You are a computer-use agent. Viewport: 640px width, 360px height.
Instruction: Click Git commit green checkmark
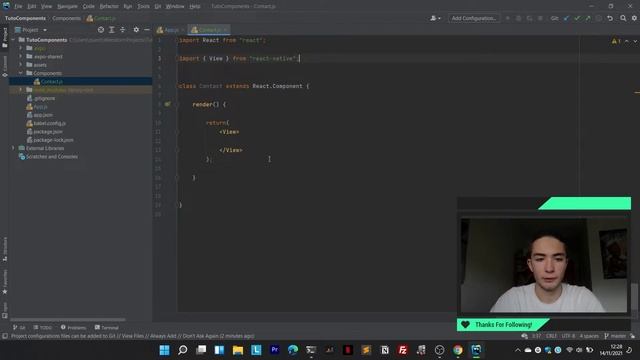tap(577, 18)
